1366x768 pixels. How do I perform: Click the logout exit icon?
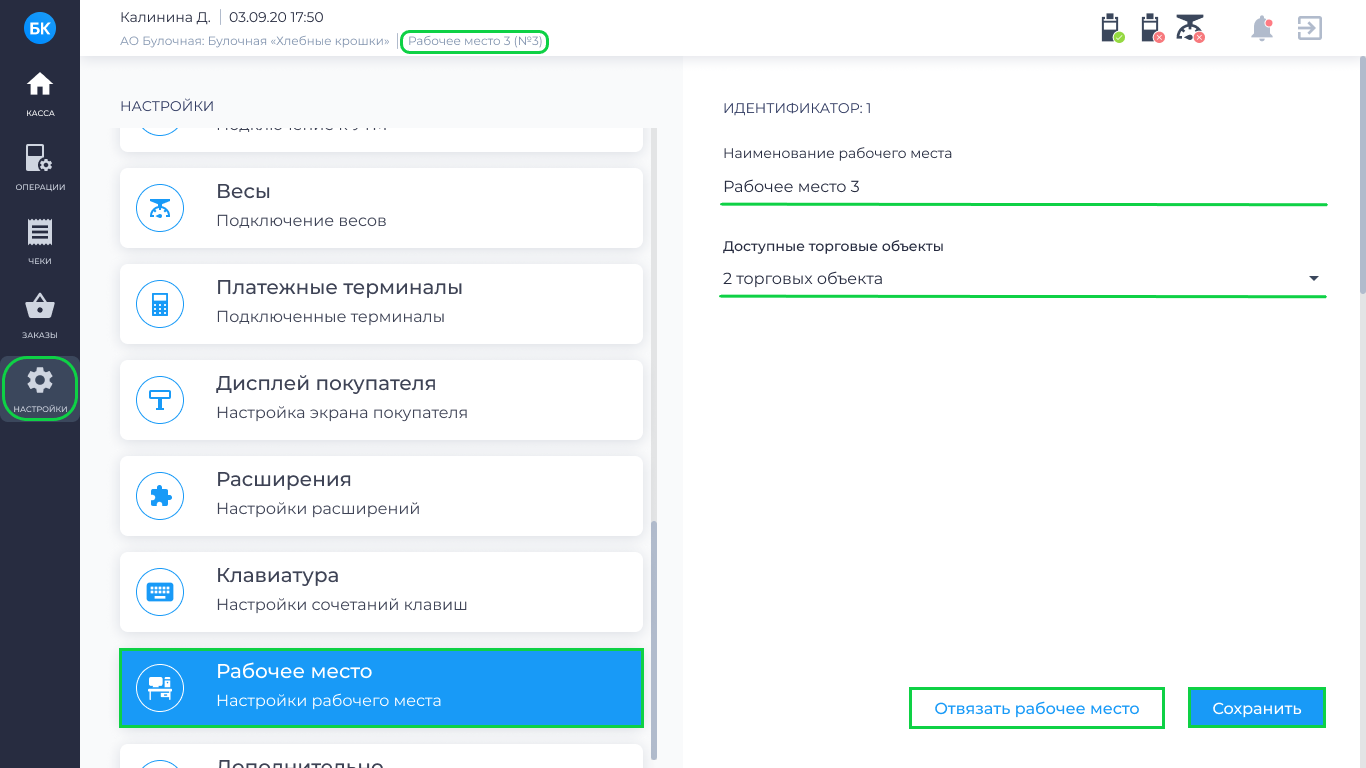1310,28
